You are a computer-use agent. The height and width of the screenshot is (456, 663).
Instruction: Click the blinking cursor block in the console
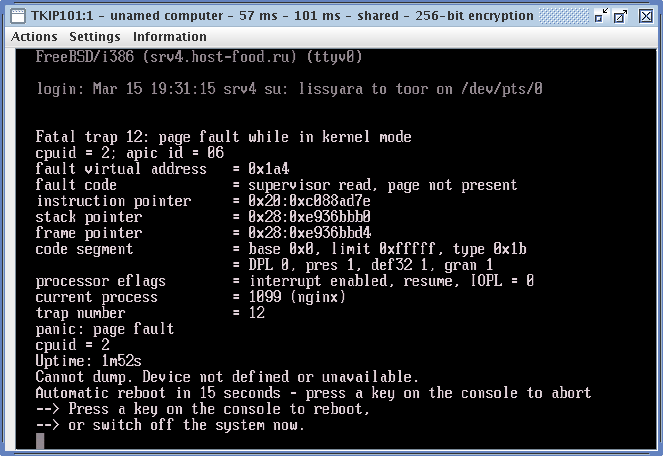coord(40,441)
